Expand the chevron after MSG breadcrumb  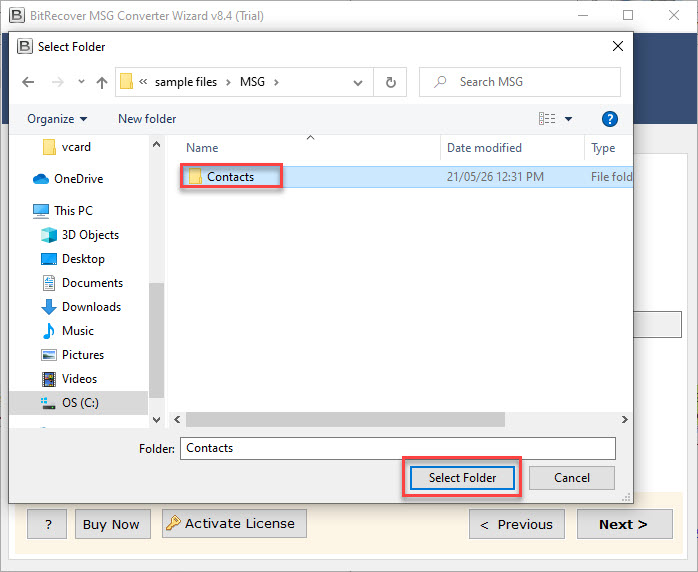pos(276,82)
